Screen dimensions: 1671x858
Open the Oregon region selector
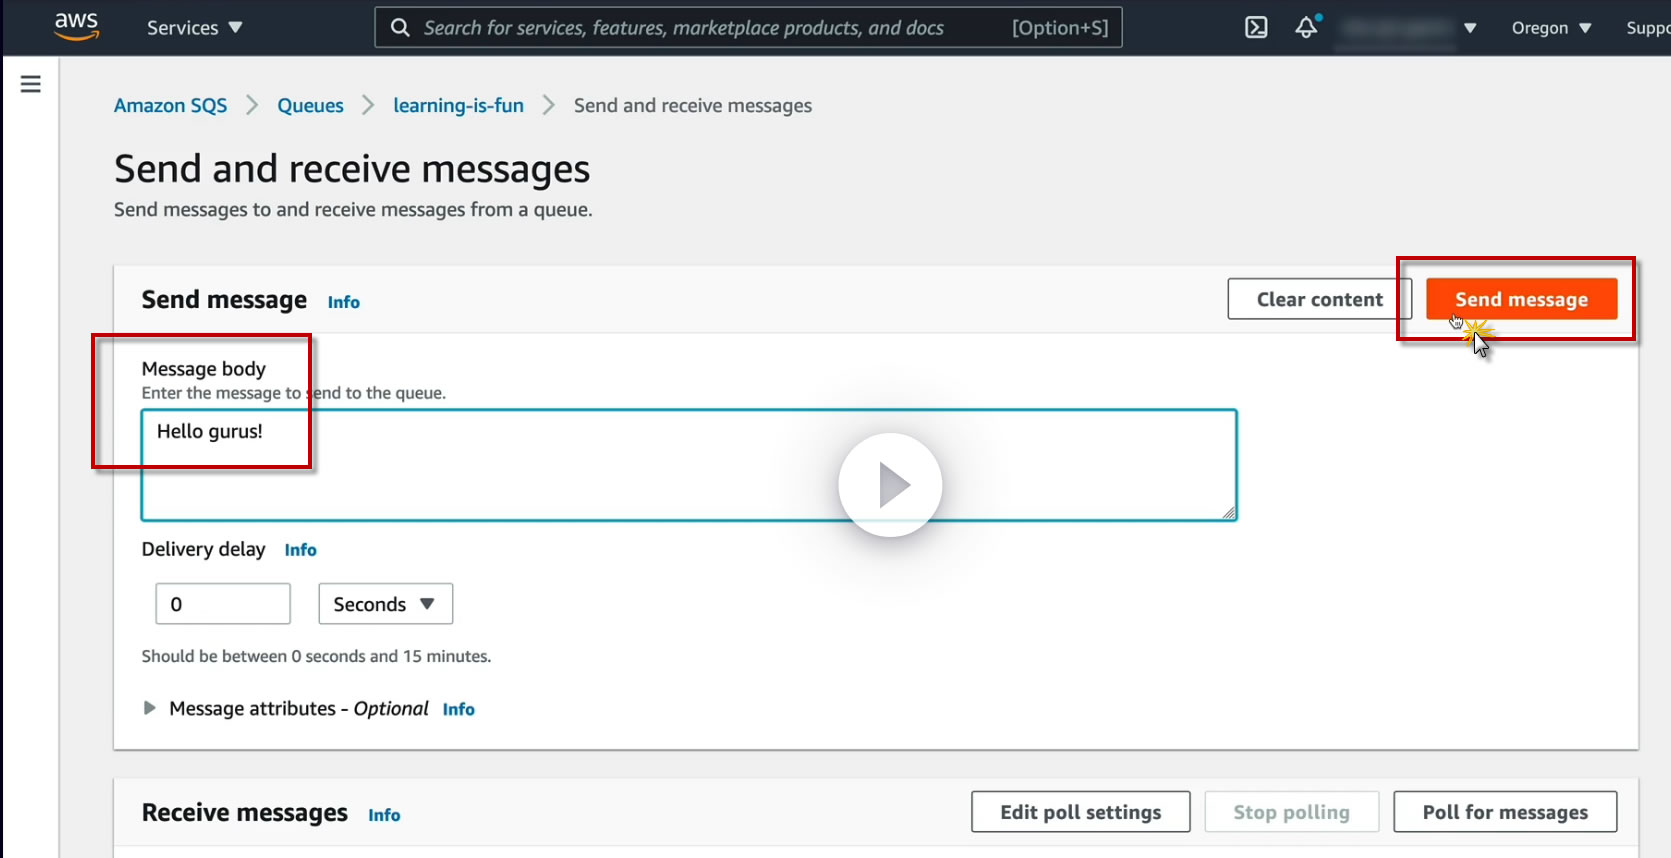[x=1550, y=27]
